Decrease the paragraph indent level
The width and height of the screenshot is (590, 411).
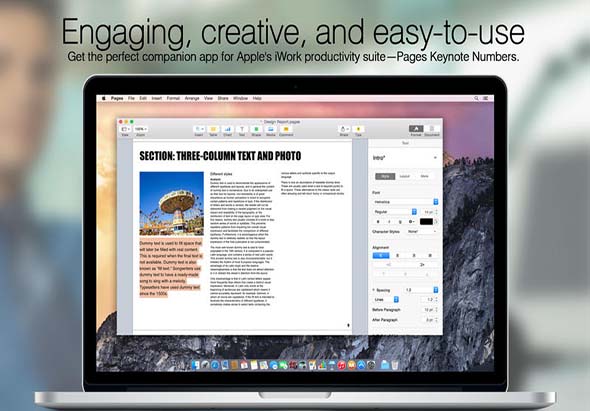389,265
